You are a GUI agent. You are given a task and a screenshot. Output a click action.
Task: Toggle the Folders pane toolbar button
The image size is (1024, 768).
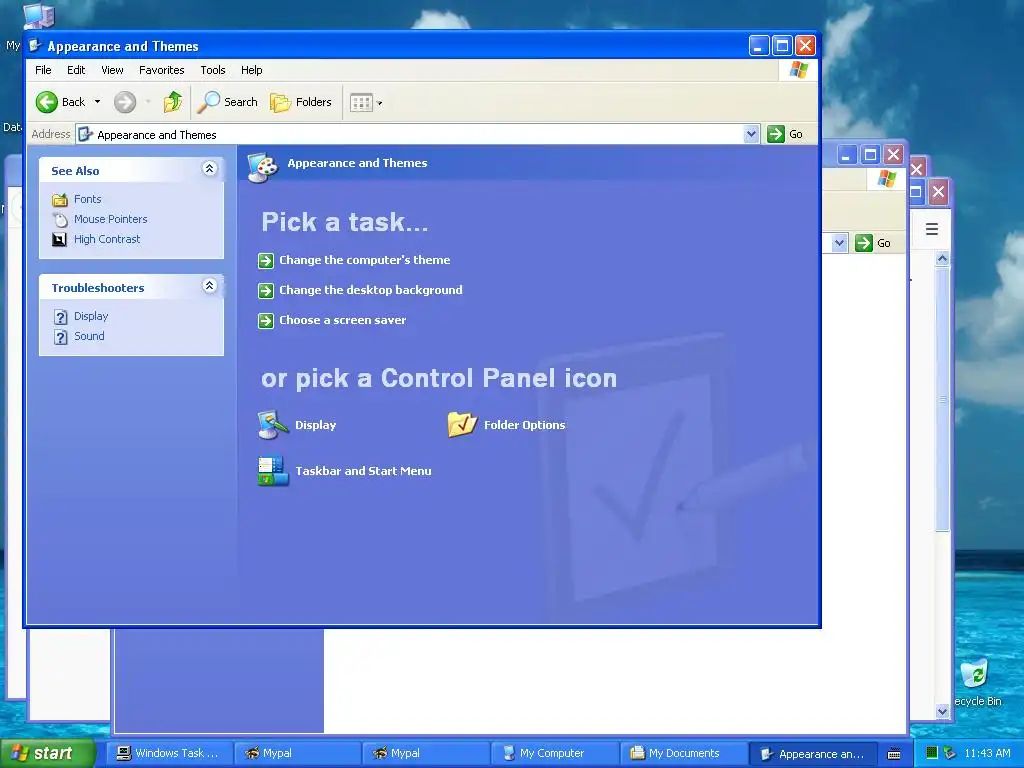pos(301,102)
